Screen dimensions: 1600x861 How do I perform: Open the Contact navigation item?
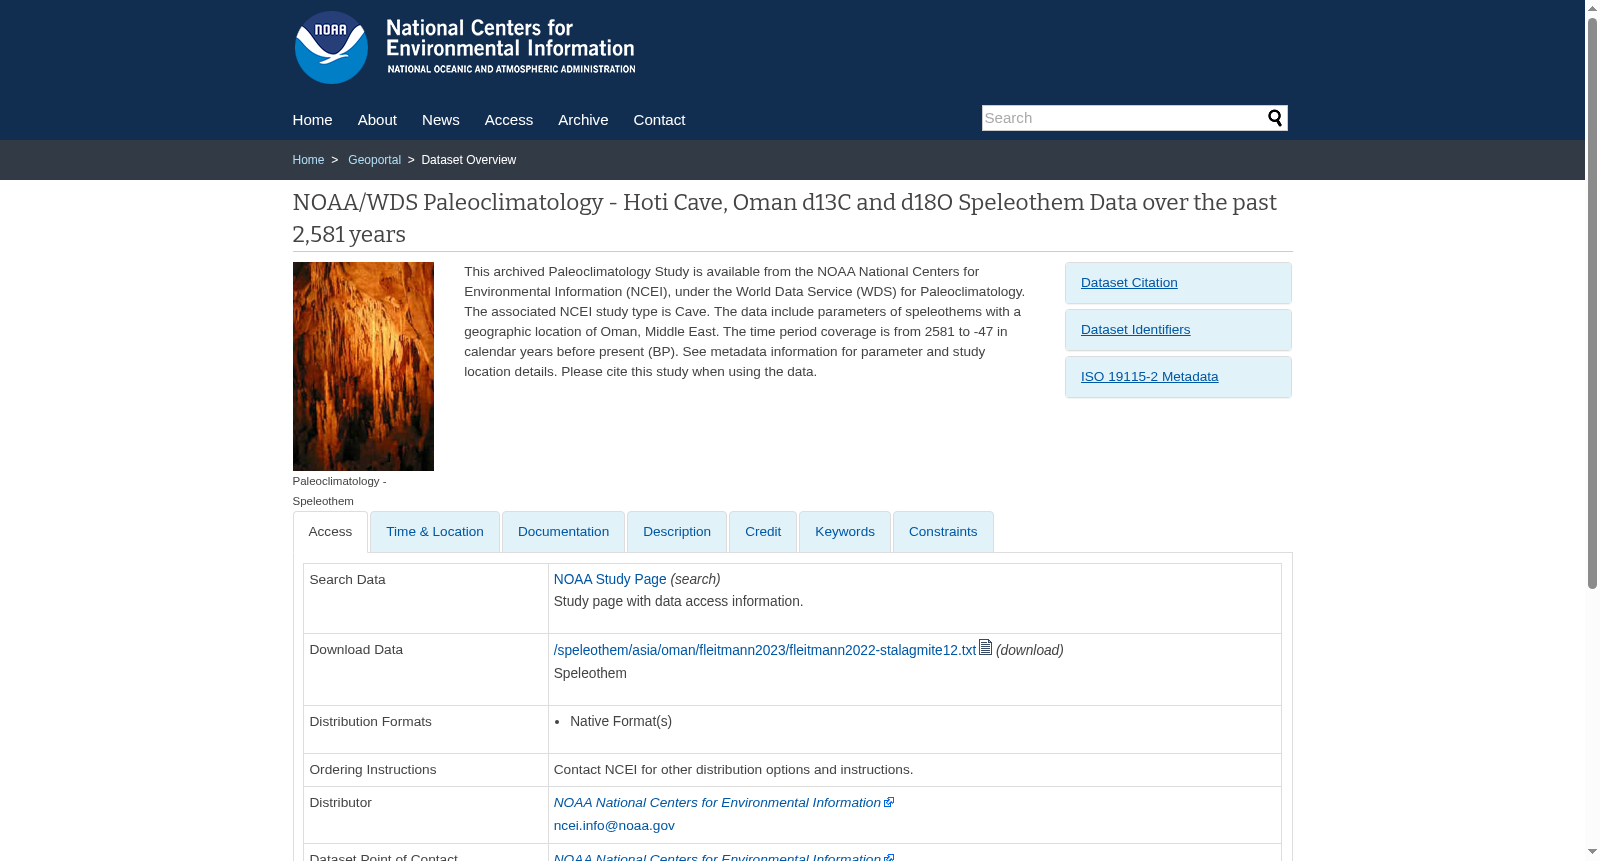pyautogui.click(x=659, y=120)
